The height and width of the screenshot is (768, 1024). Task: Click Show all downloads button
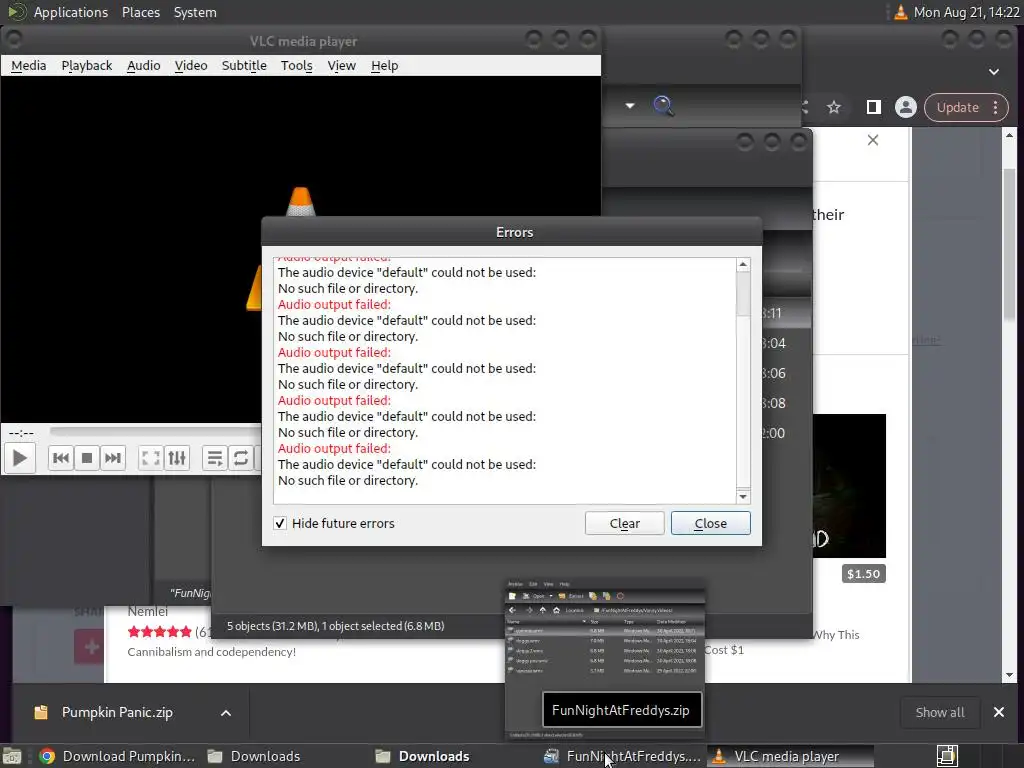940,712
